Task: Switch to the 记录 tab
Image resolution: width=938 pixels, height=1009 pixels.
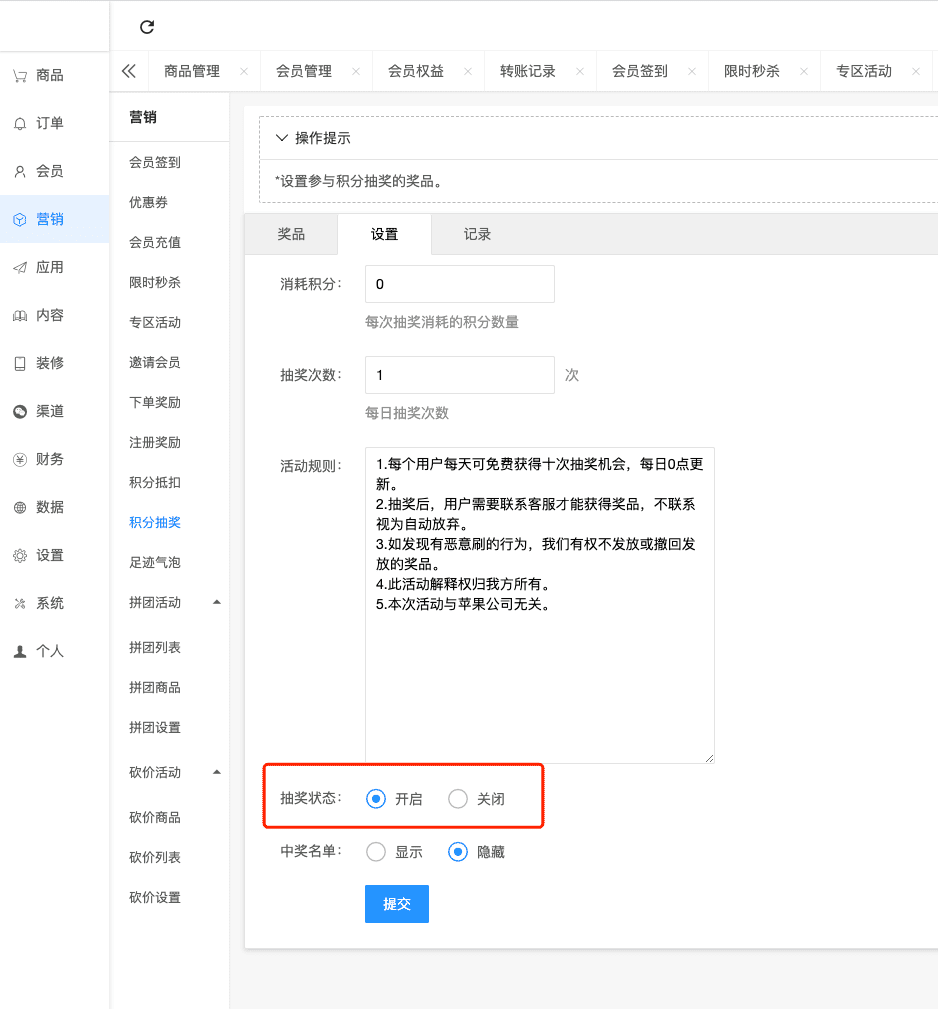Action: coord(477,234)
